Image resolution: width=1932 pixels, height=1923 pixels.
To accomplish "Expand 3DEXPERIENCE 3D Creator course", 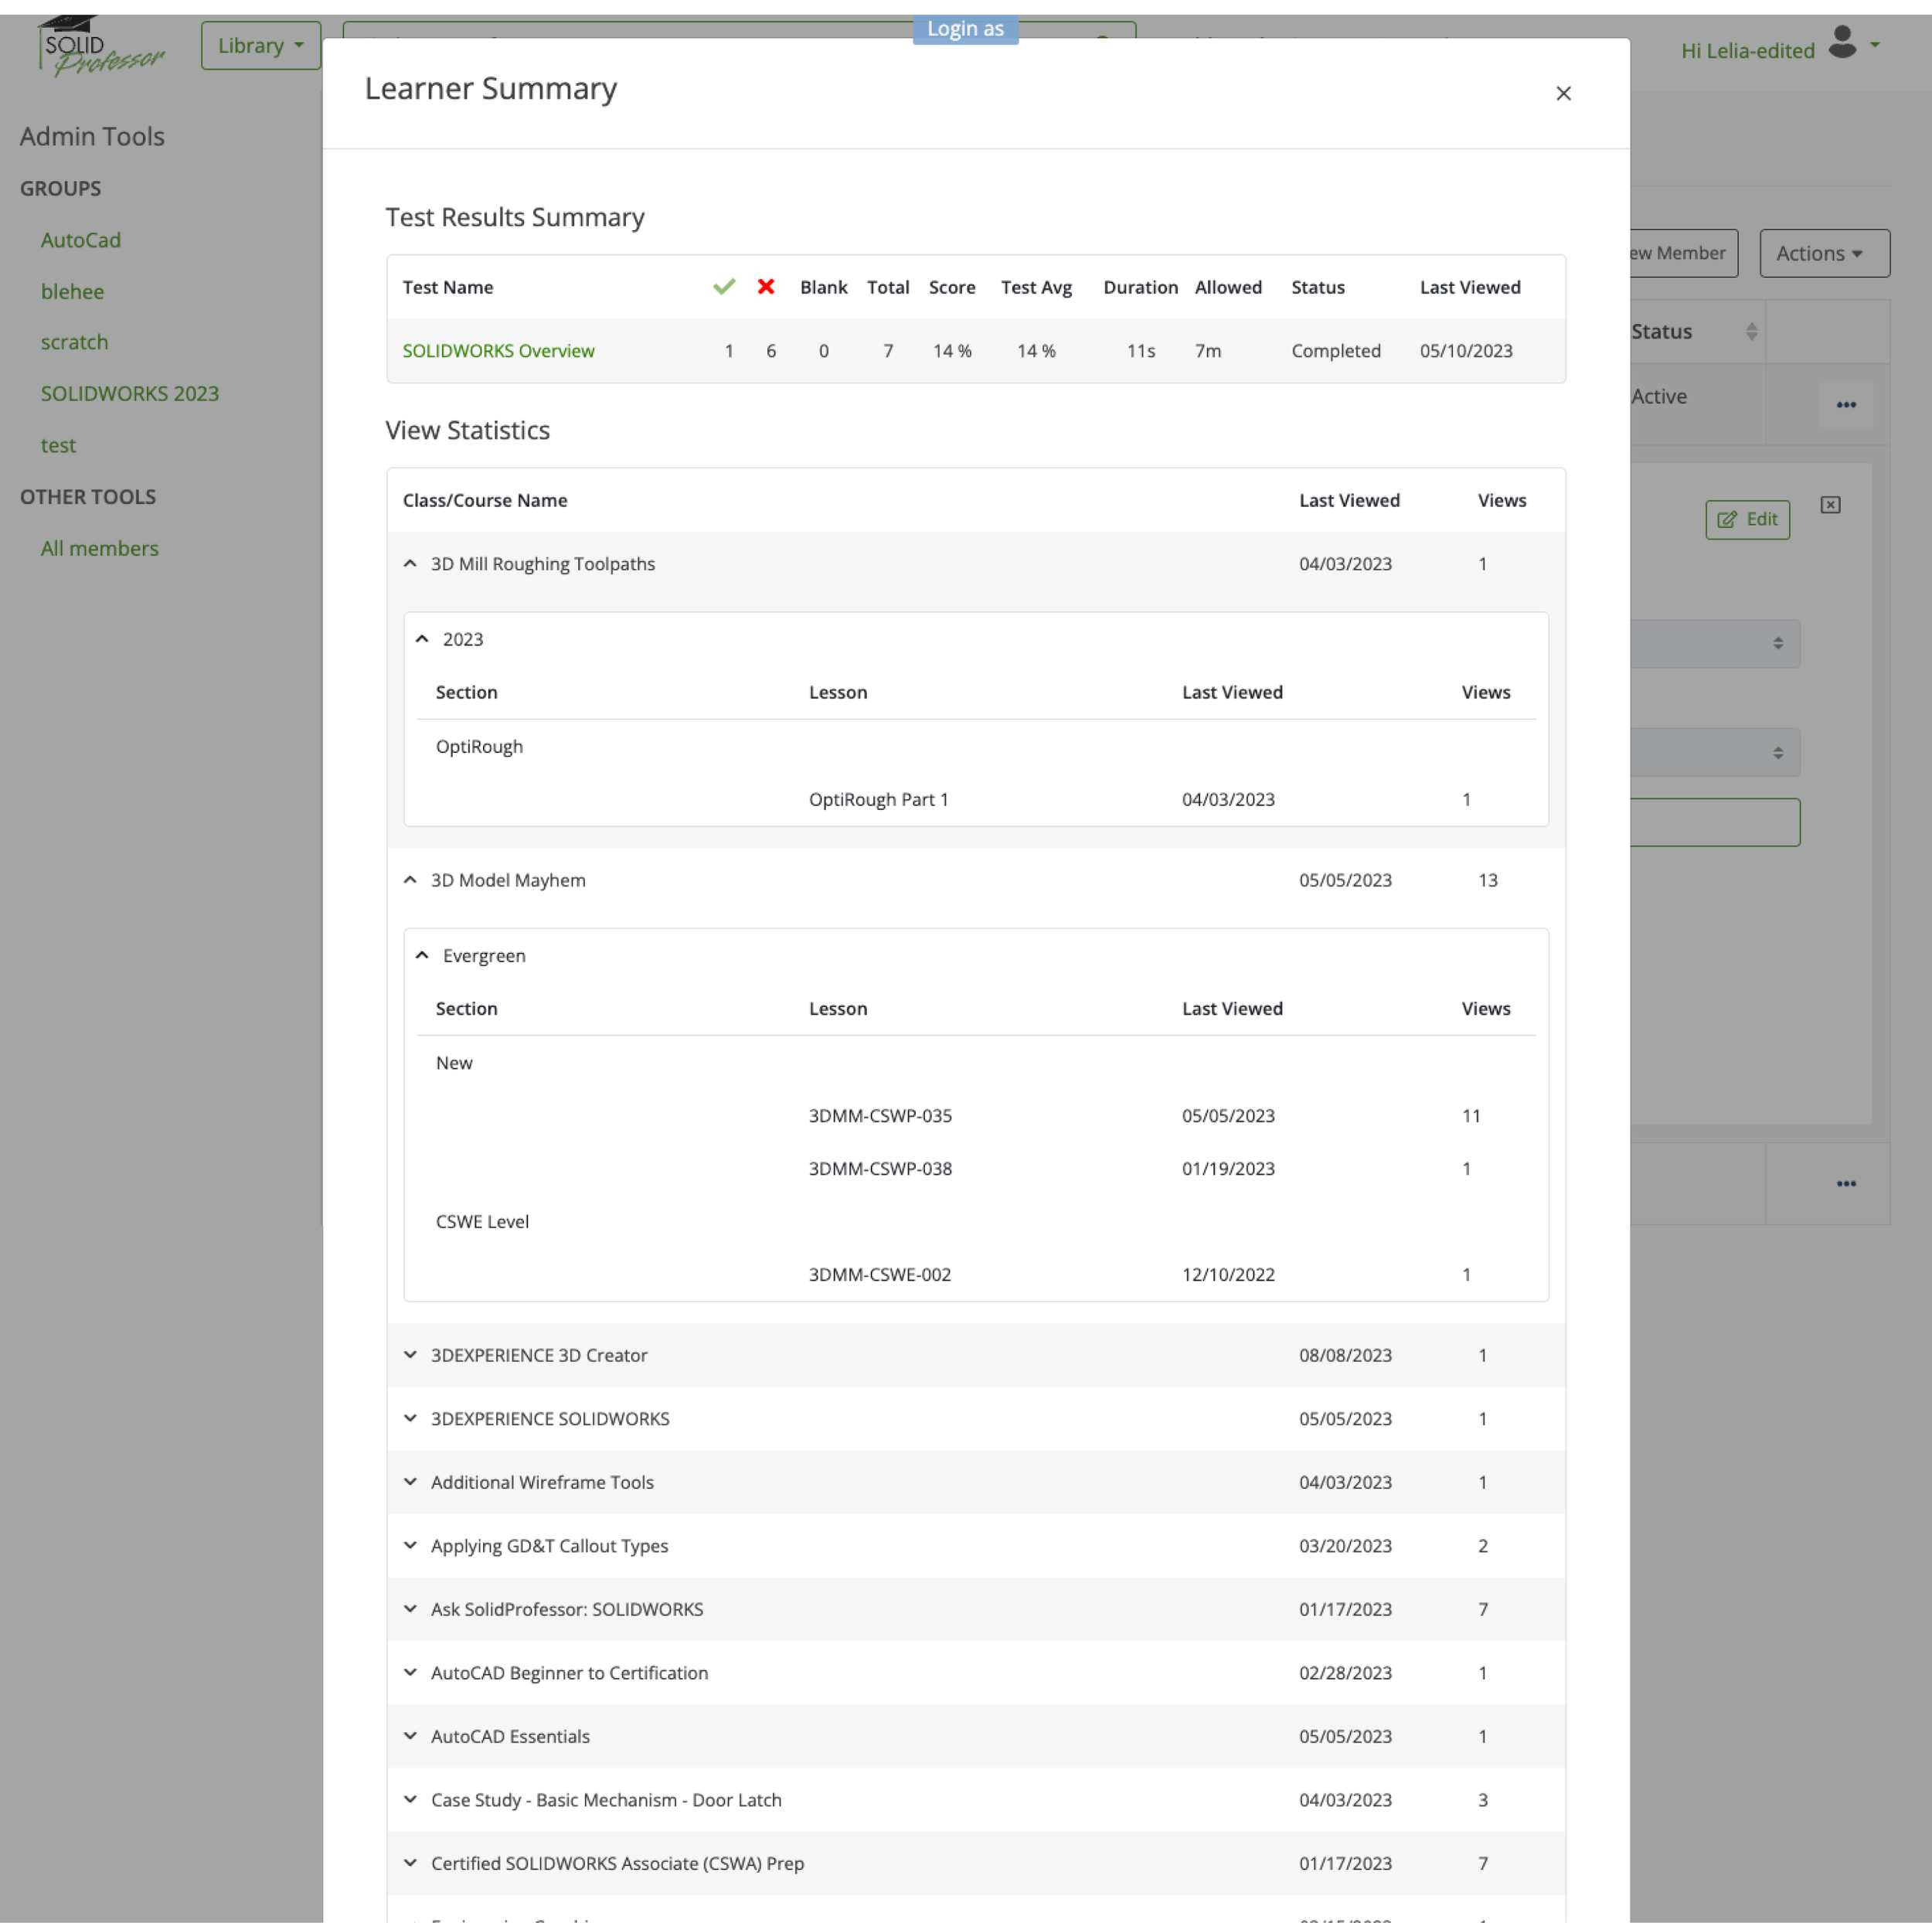I will coord(410,1355).
